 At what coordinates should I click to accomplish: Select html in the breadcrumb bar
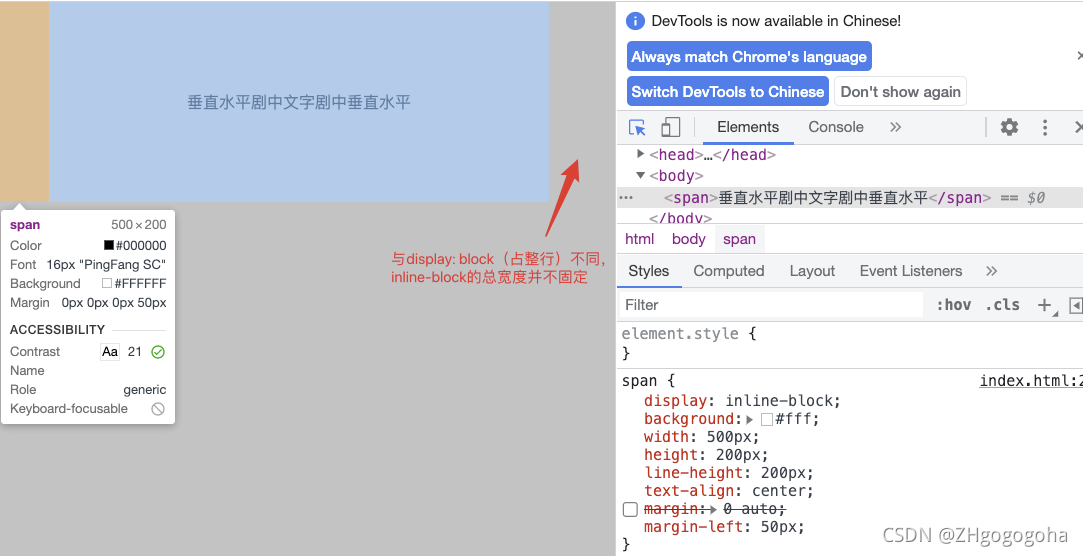click(x=640, y=239)
